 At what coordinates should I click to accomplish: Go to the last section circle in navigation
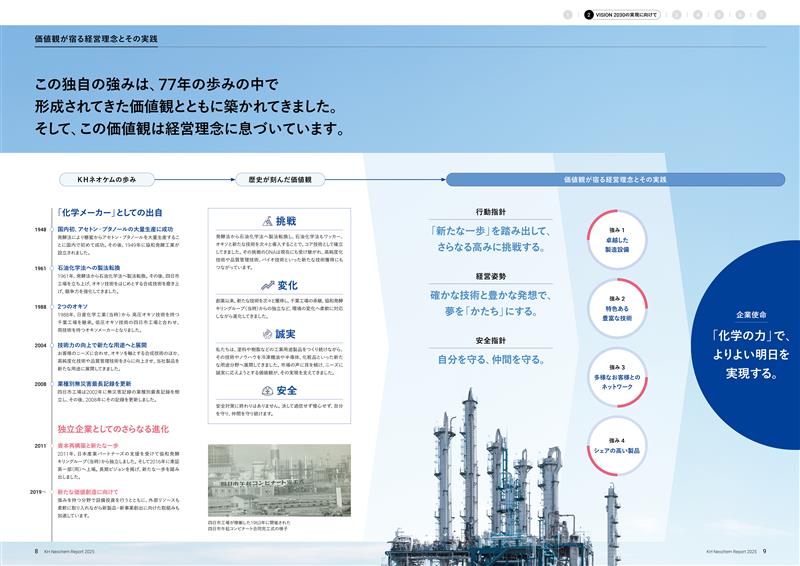point(761,15)
